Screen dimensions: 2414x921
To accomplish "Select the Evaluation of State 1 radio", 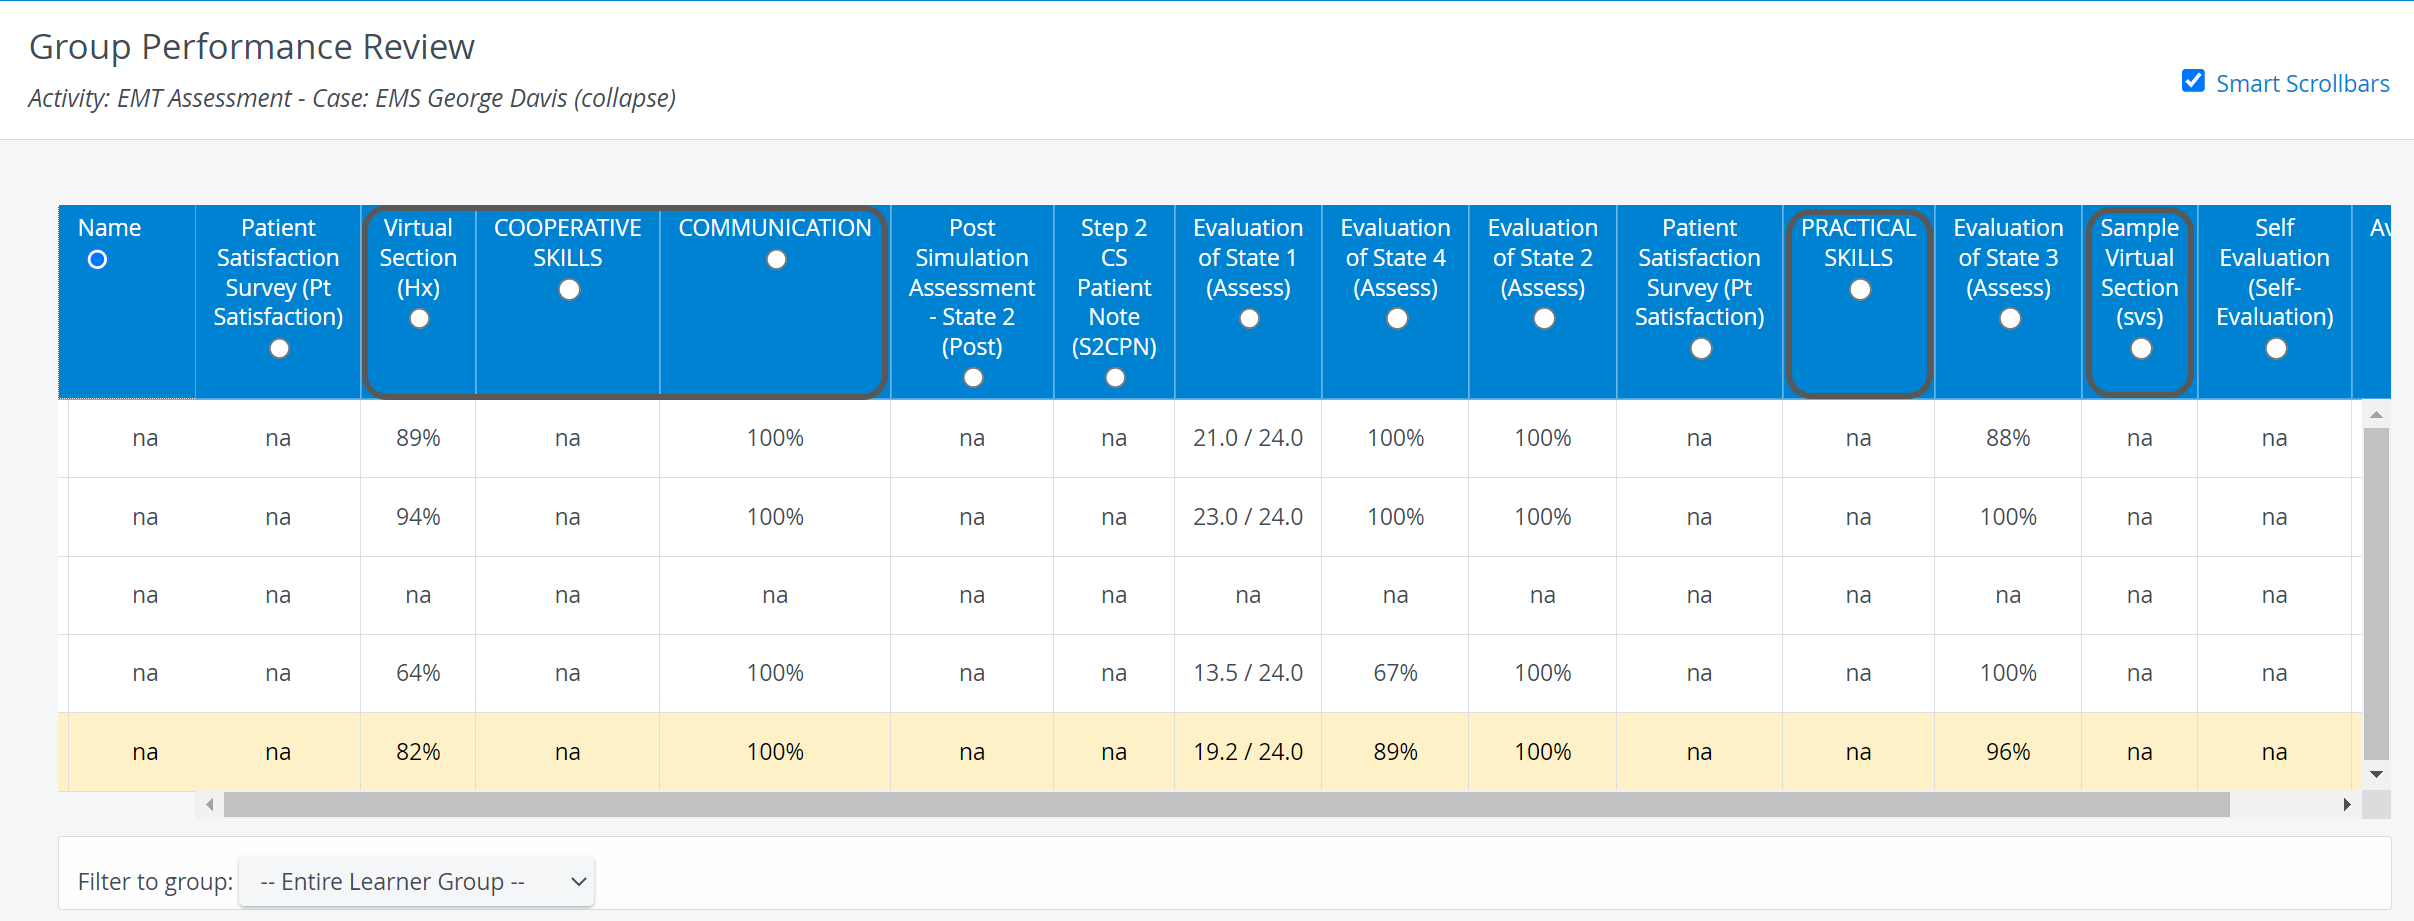I will 1249,319.
